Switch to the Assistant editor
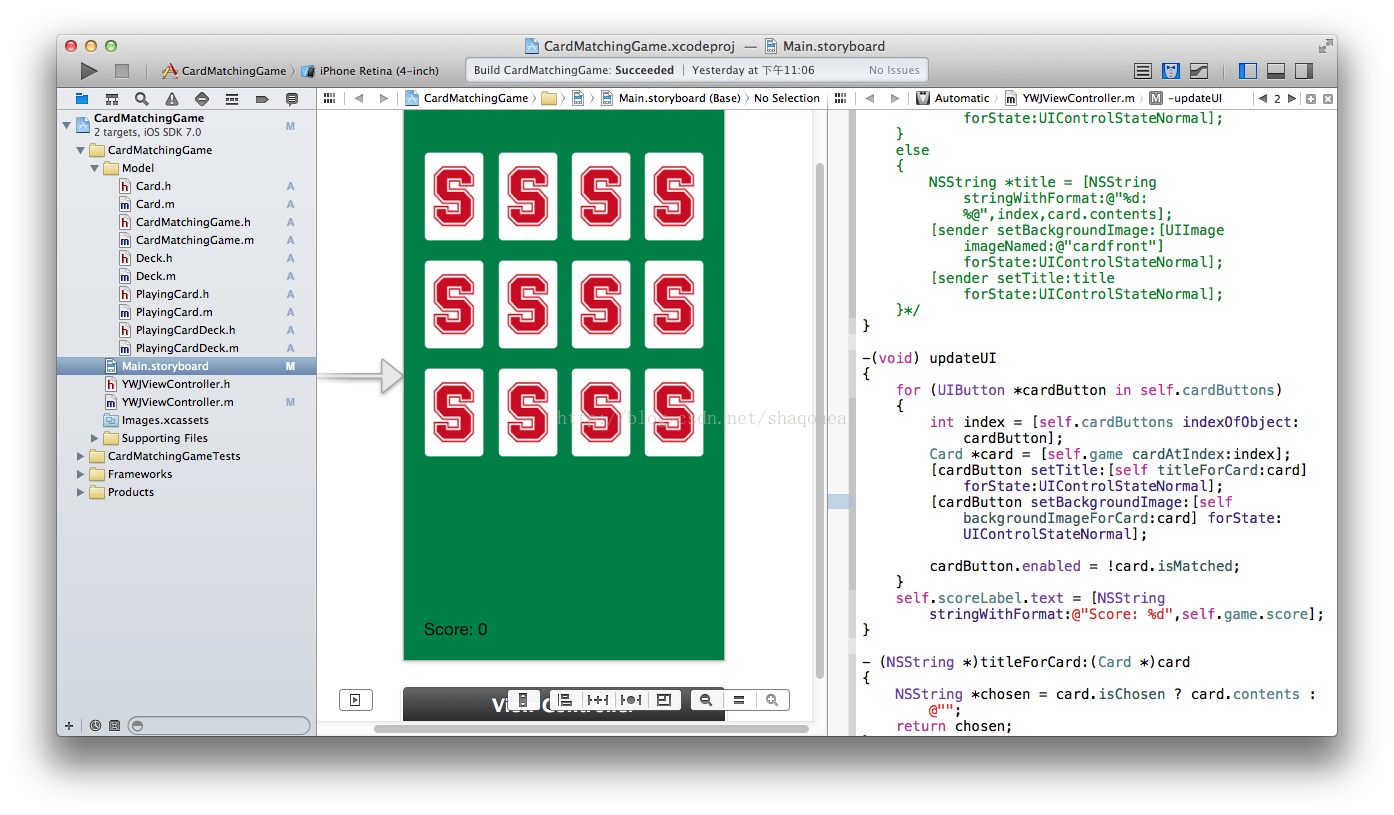 pos(1171,71)
